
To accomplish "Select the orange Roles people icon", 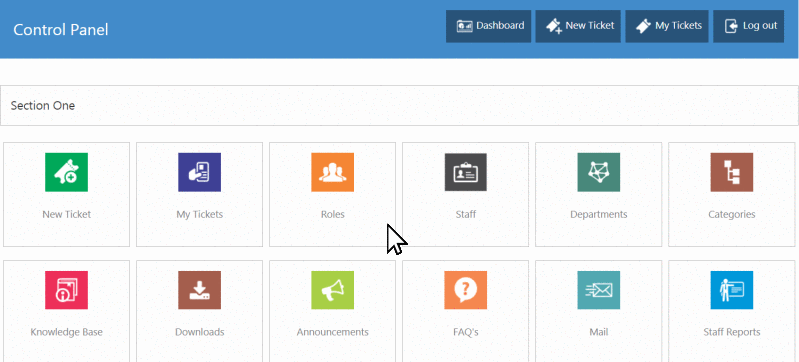I will coord(332,172).
